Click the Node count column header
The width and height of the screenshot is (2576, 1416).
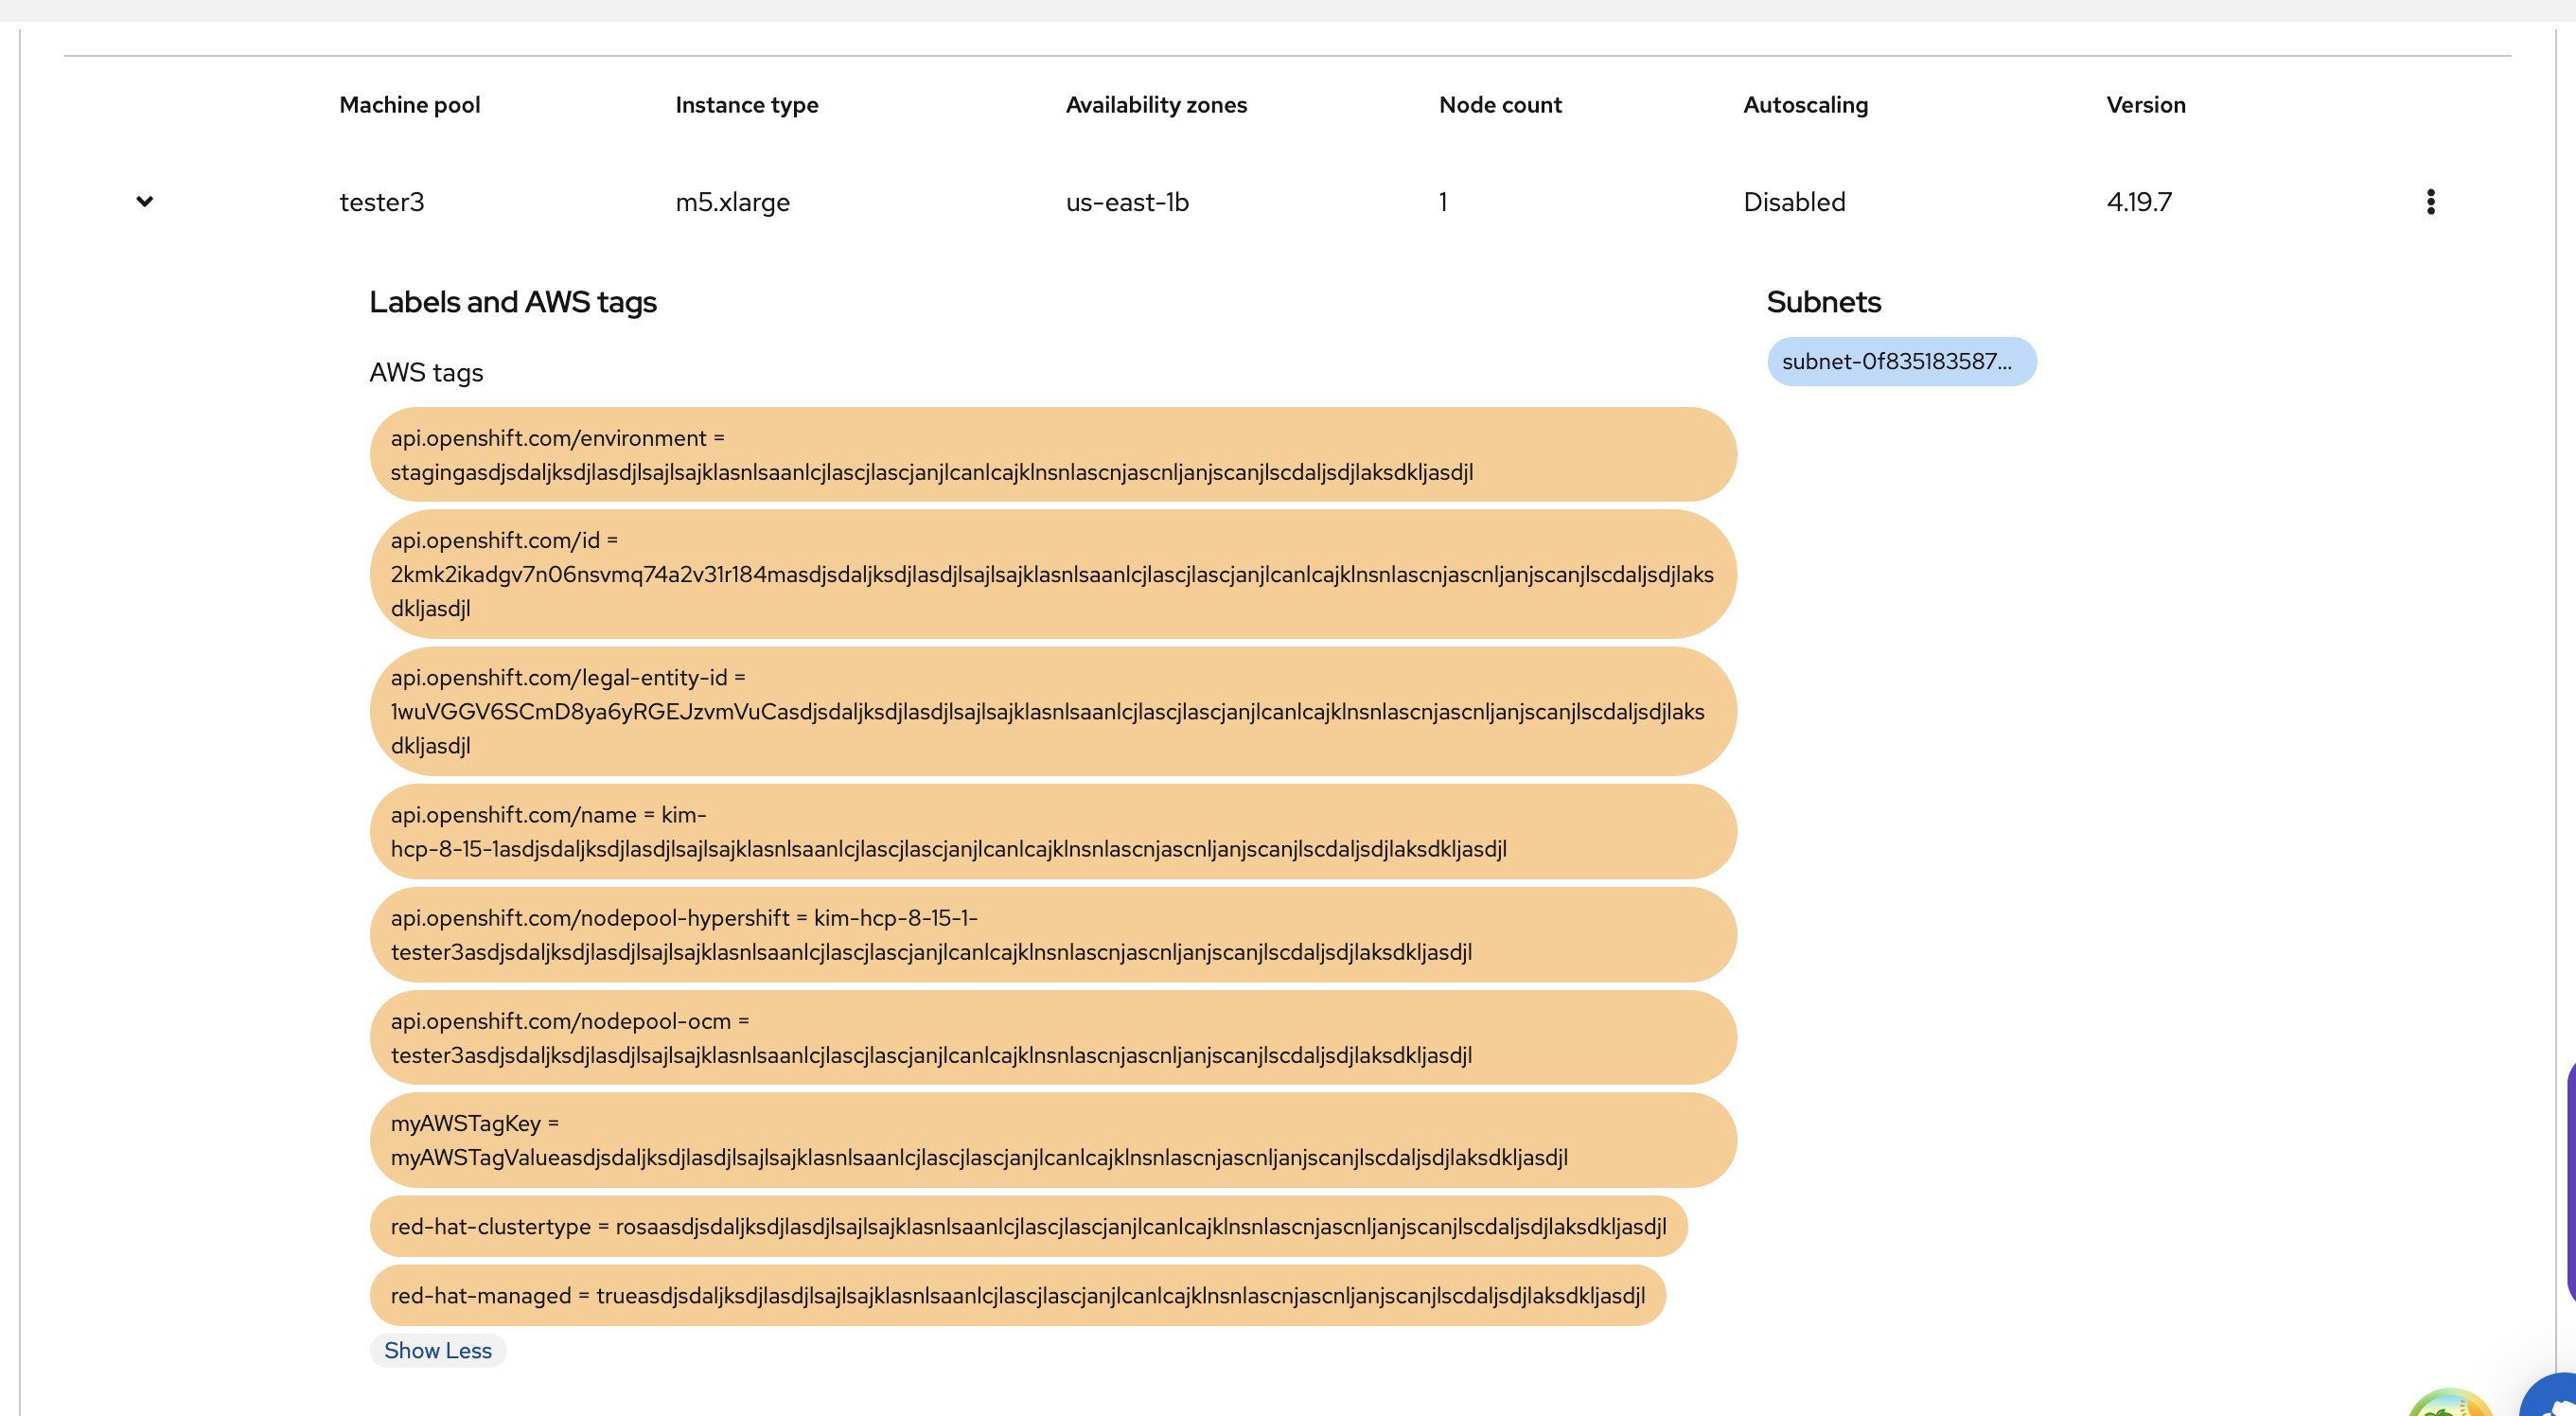point(1499,105)
